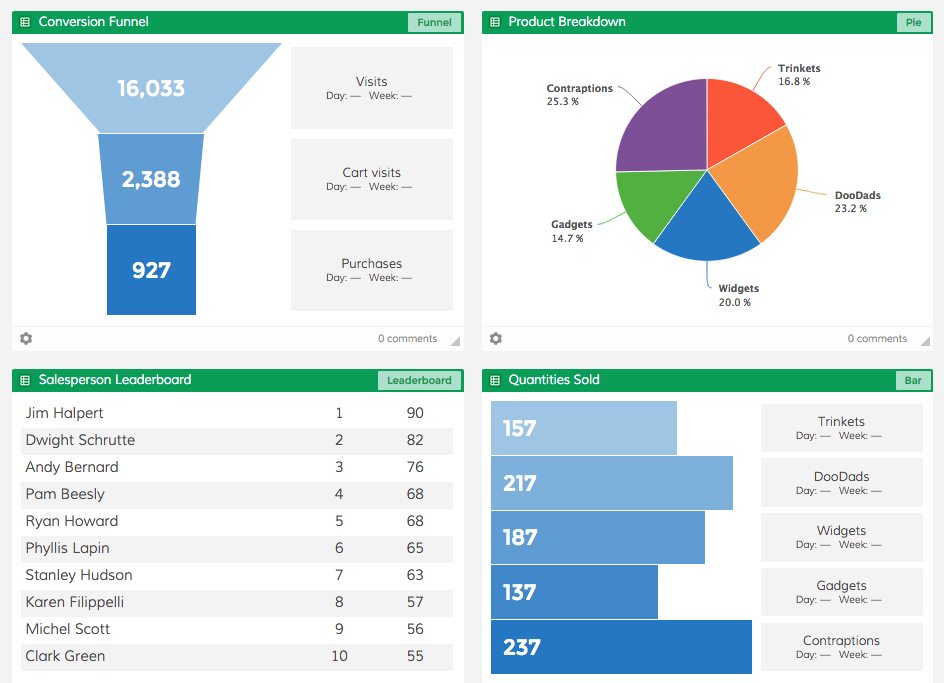Click the 137 bar in Quantities Sold
This screenshot has width=944, height=683.
coord(574,592)
